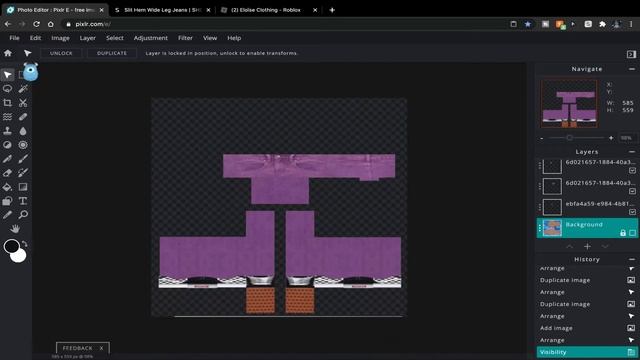Select the Liquify waves tool
Viewport: 640px width, 360px height.
[x=7, y=117]
